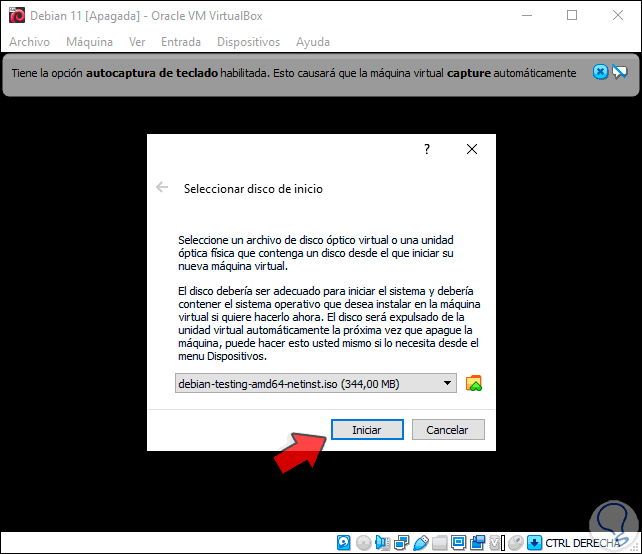This screenshot has height=554, width=642.
Task: Click the recording status icon
Action: pyautogui.click(x=477, y=543)
